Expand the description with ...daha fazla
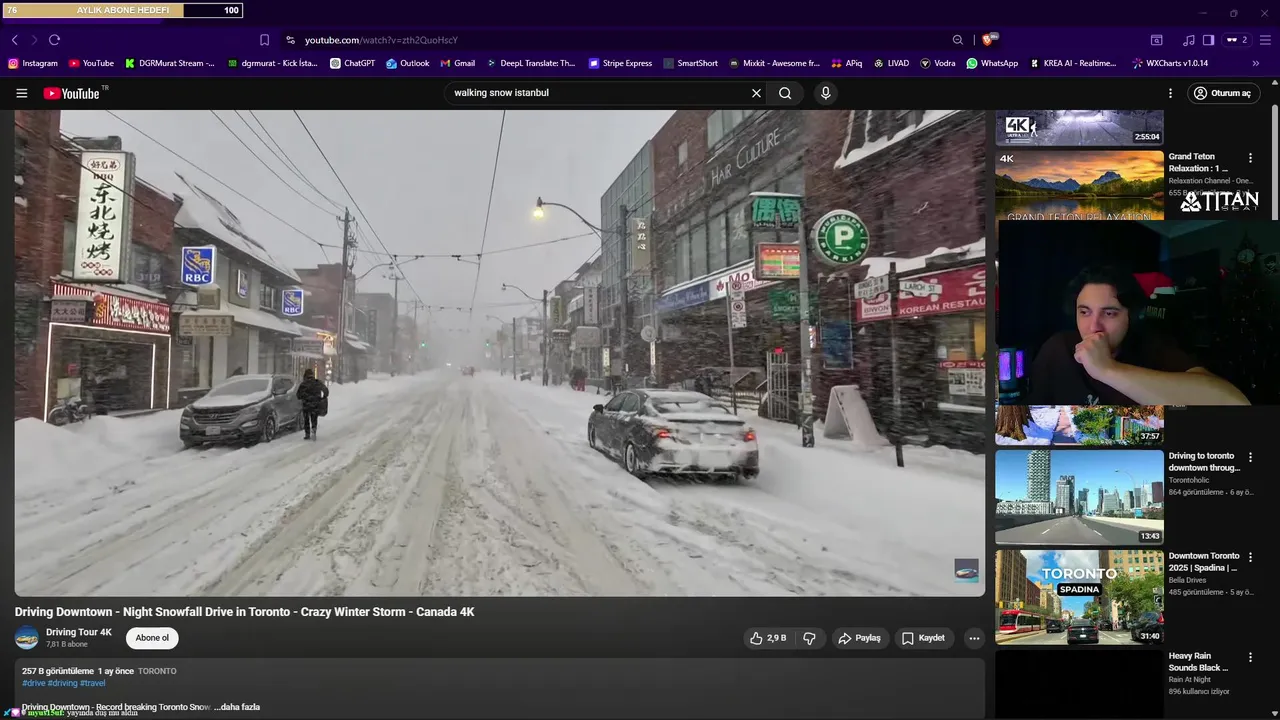1280x720 pixels. pos(237,707)
